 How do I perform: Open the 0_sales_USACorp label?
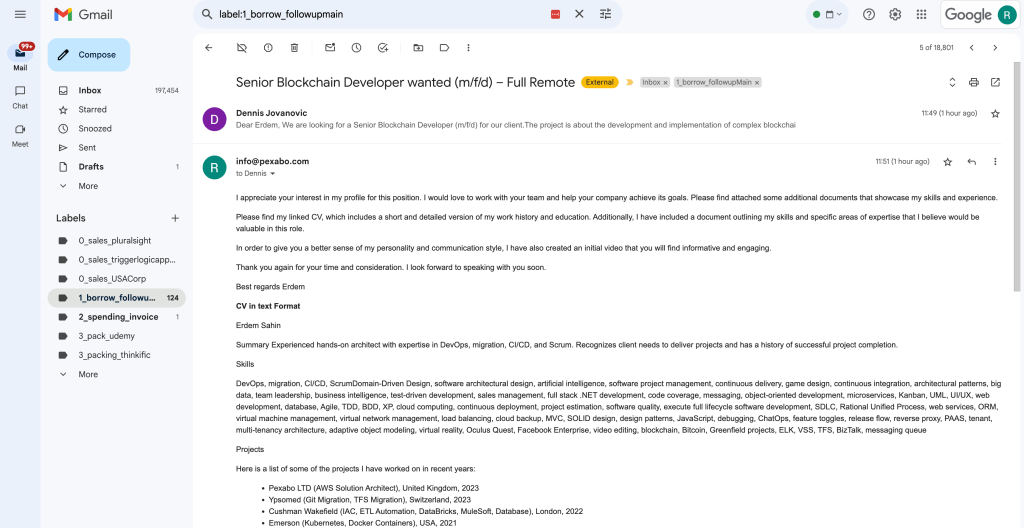coord(116,278)
